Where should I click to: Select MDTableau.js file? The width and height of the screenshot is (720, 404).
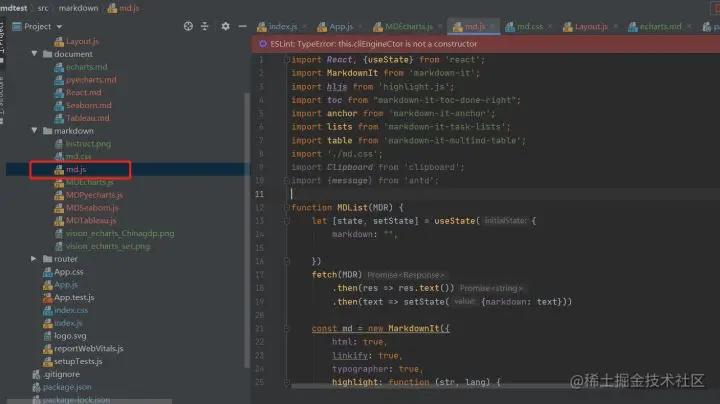(85, 221)
